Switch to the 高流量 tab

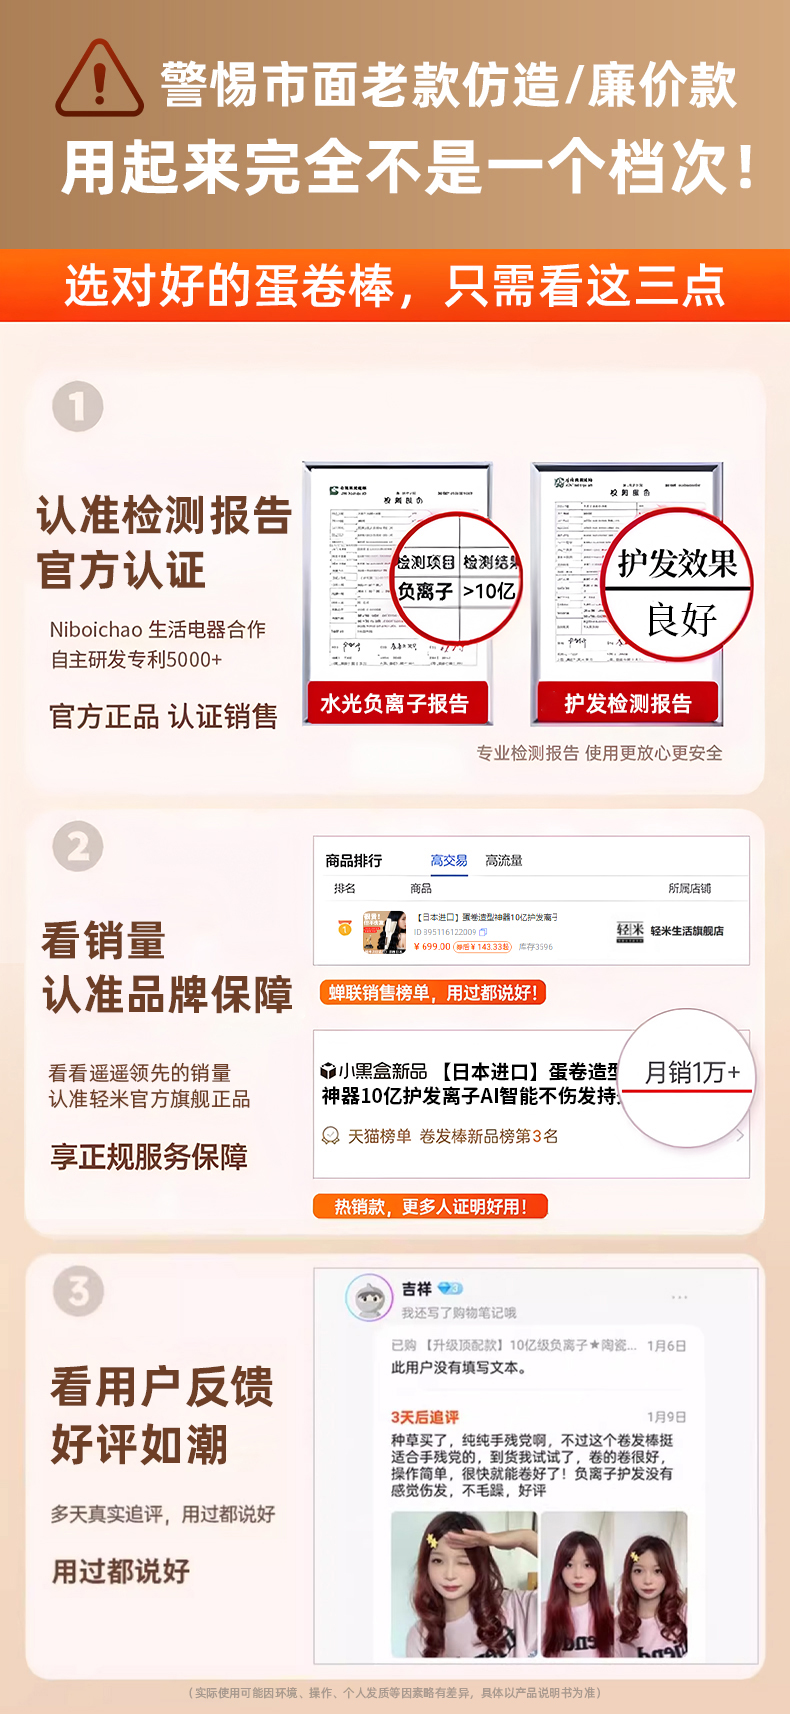point(504,860)
